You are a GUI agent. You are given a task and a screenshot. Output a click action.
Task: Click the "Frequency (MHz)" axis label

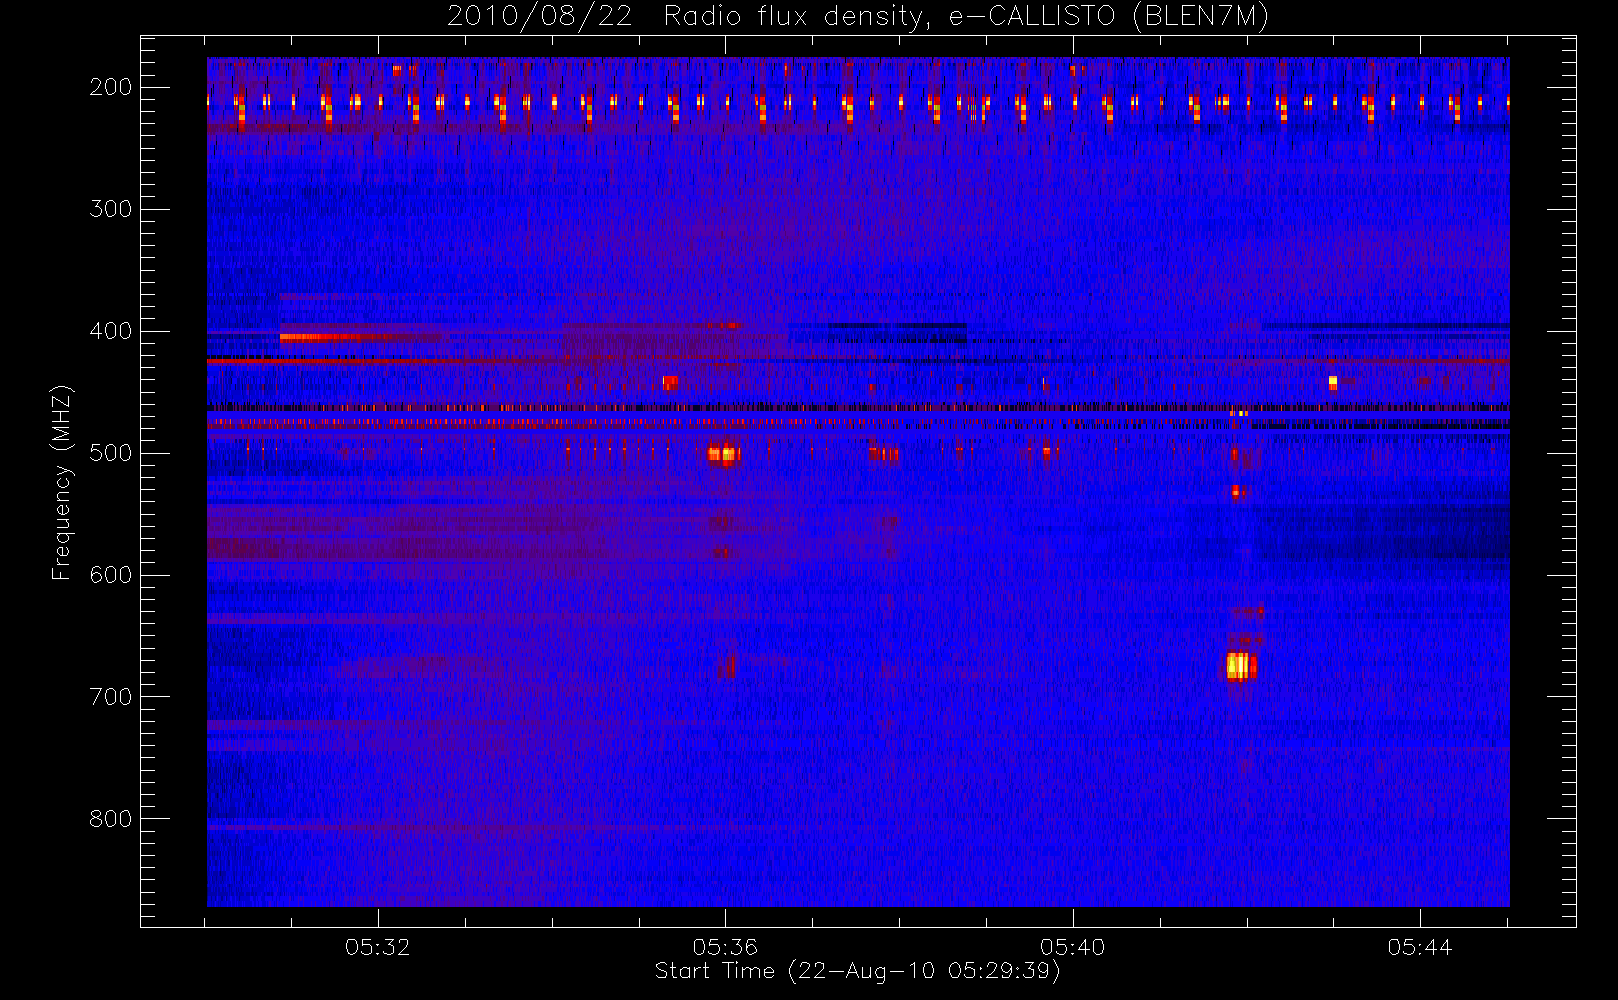(62, 482)
